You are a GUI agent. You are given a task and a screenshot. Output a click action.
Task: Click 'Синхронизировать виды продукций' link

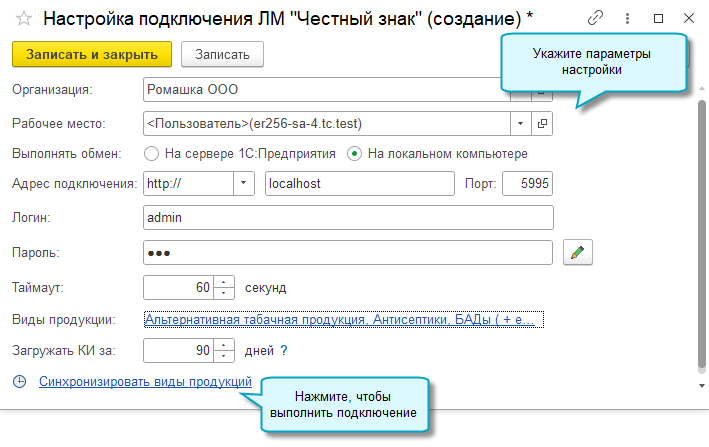(145, 382)
